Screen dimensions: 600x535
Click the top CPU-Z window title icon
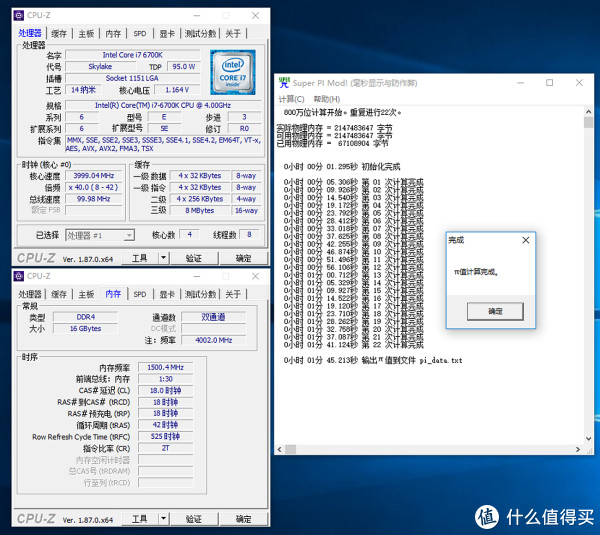pos(19,15)
